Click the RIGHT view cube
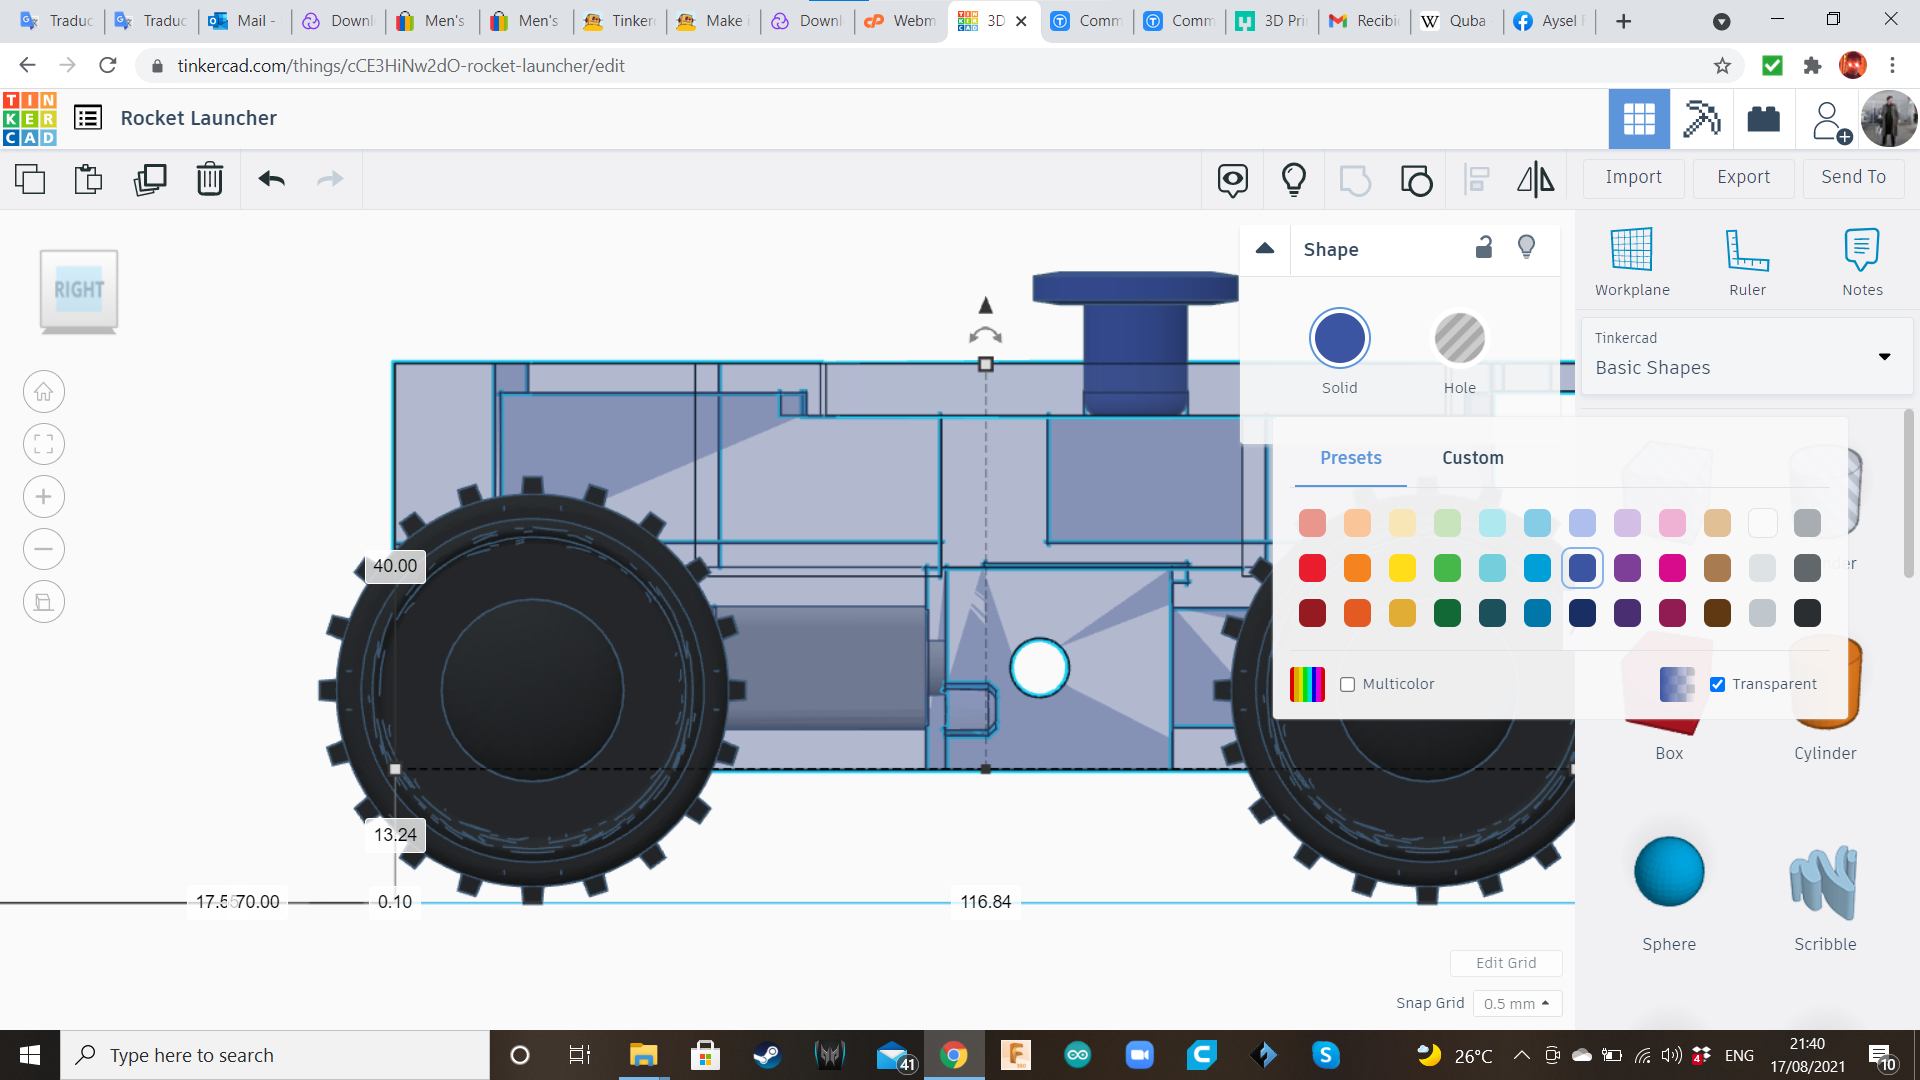 coord(79,290)
